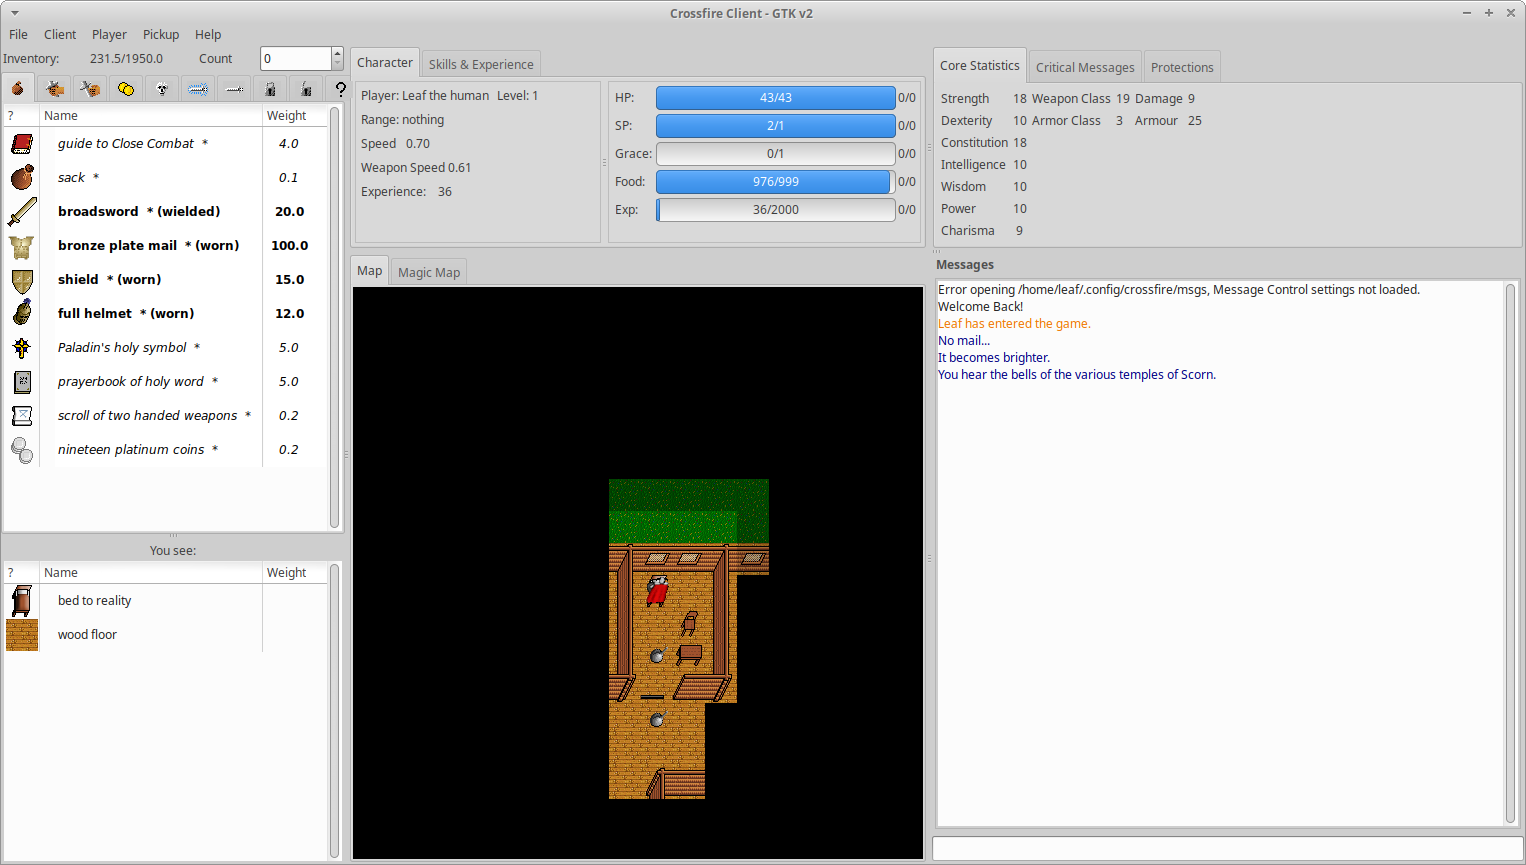Click the 'Player: Leaf the human' text

(x=425, y=96)
